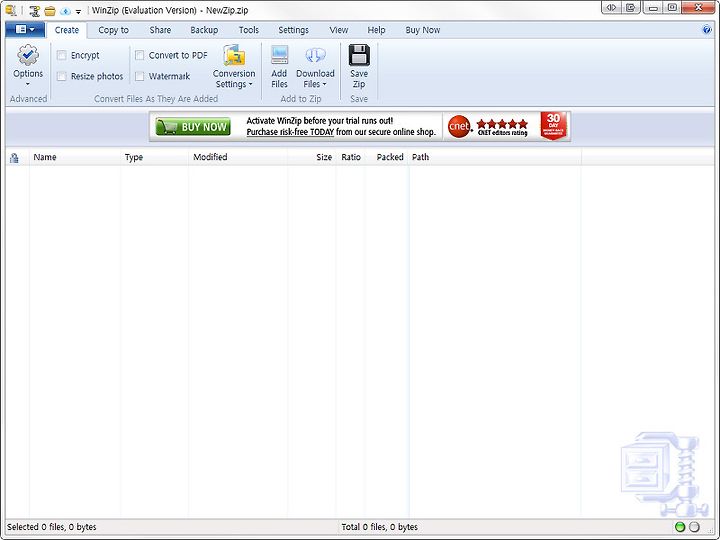Click the CNET editors rating badge
This screenshot has width=720, height=540.
point(488,127)
